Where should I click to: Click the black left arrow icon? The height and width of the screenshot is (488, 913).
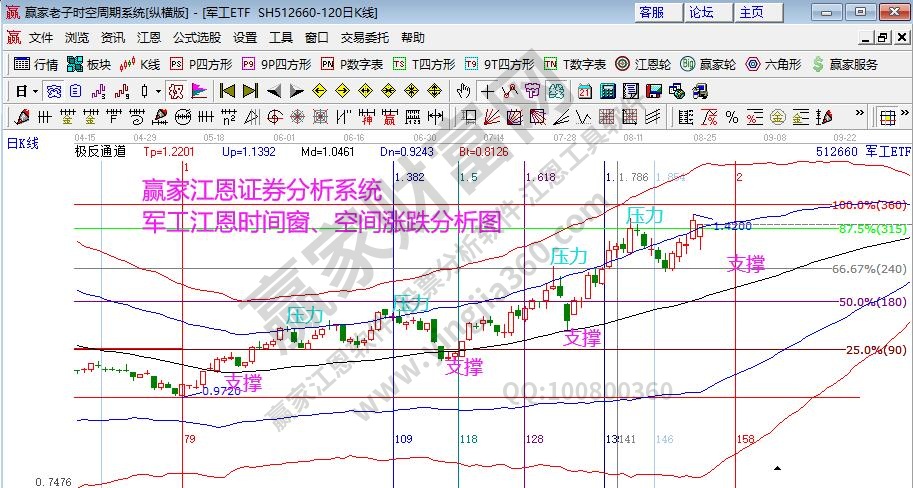(x=274, y=91)
